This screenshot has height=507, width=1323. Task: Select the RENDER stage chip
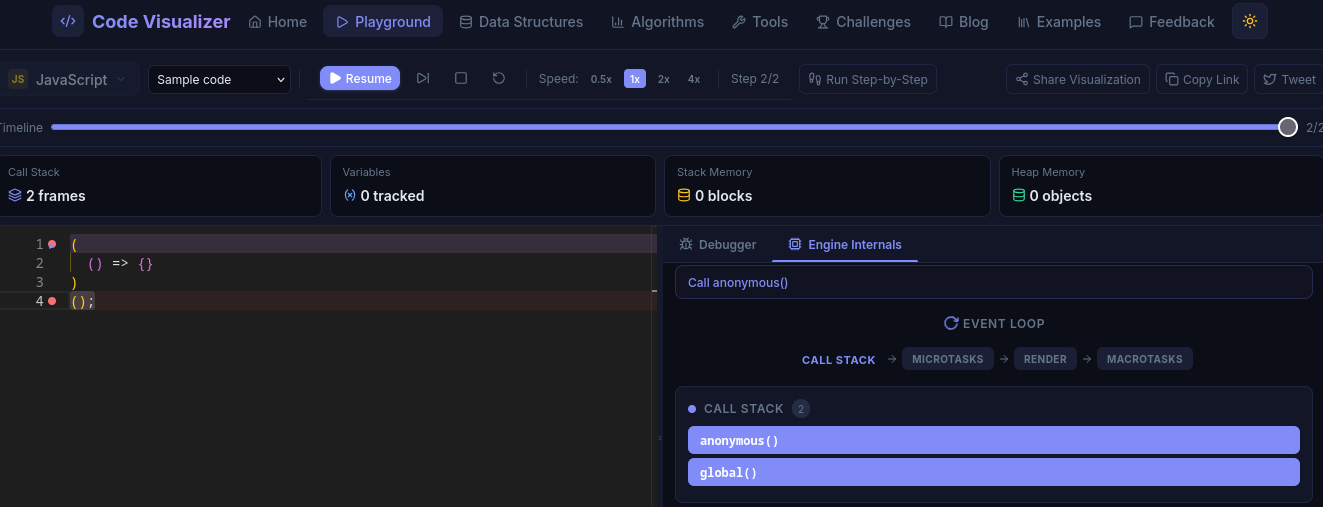coord(1045,359)
